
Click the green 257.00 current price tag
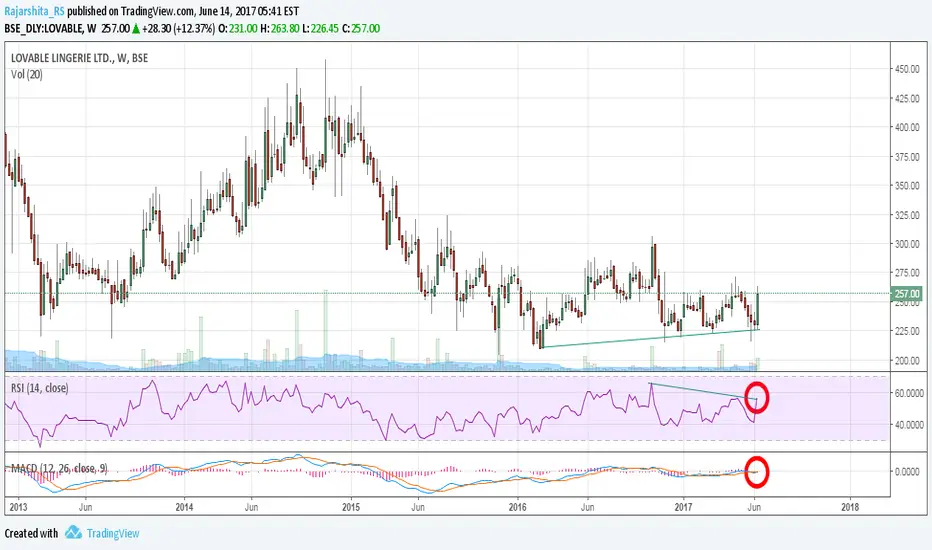coord(907,294)
